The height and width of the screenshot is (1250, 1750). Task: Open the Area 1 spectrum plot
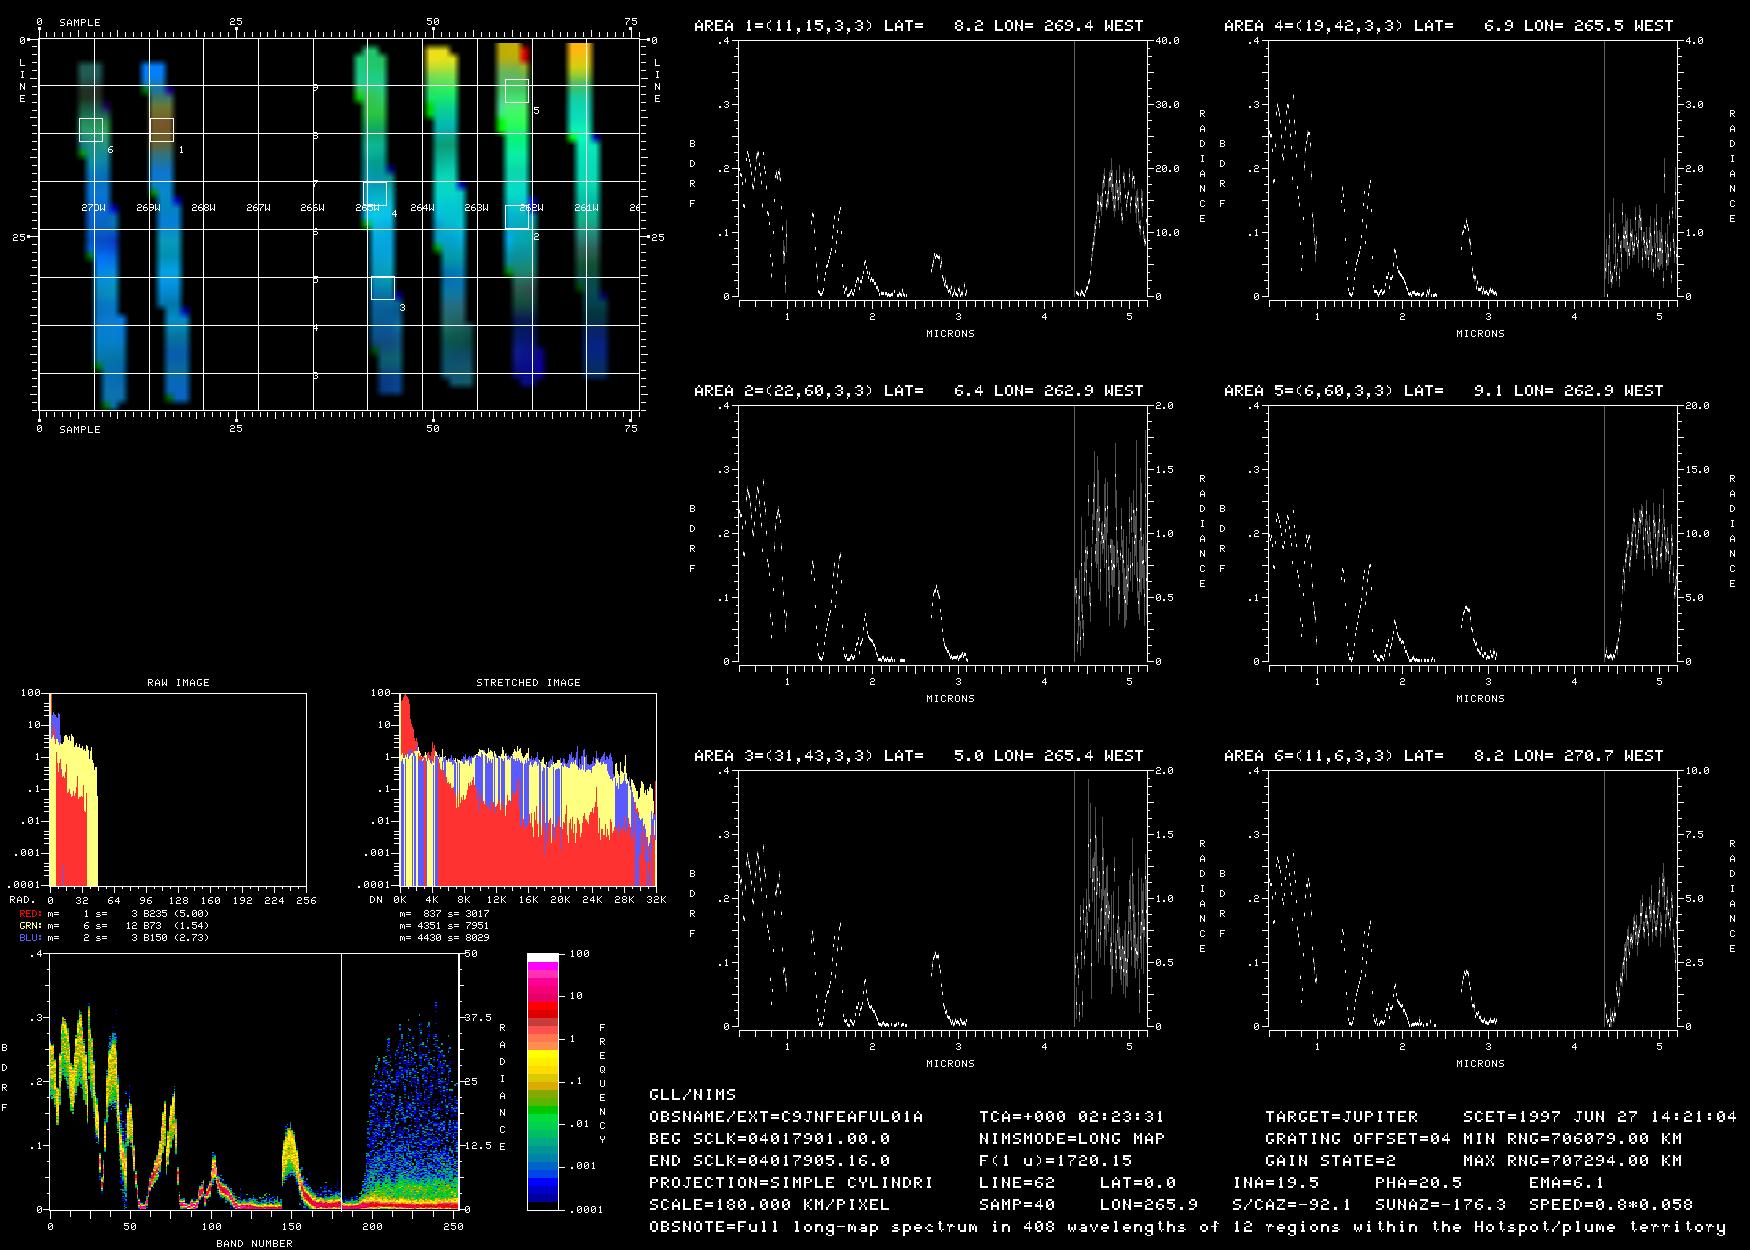click(942, 169)
